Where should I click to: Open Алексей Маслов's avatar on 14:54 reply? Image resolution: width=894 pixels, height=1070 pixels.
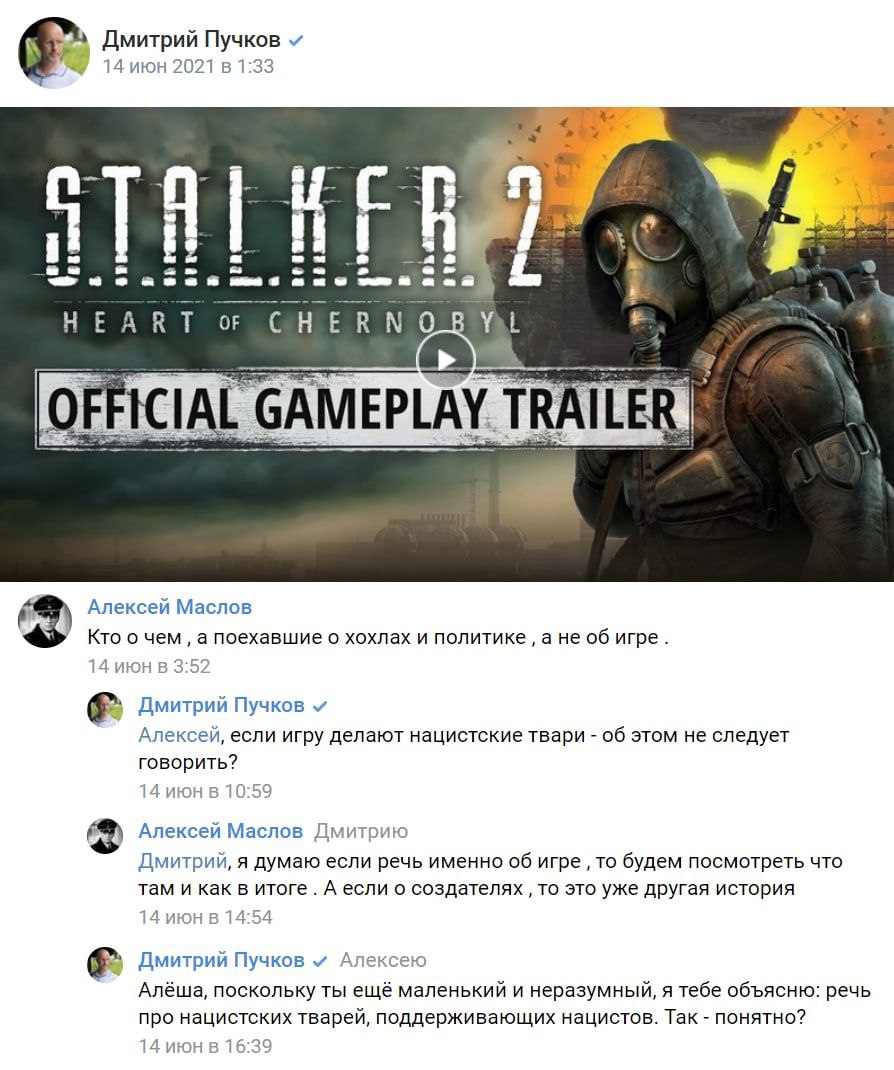[105, 836]
